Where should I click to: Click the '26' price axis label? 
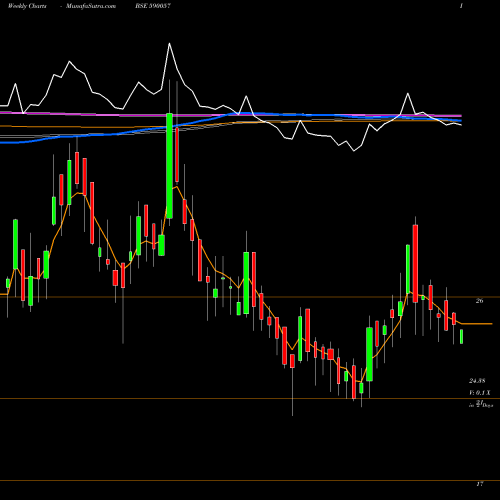click(x=479, y=301)
